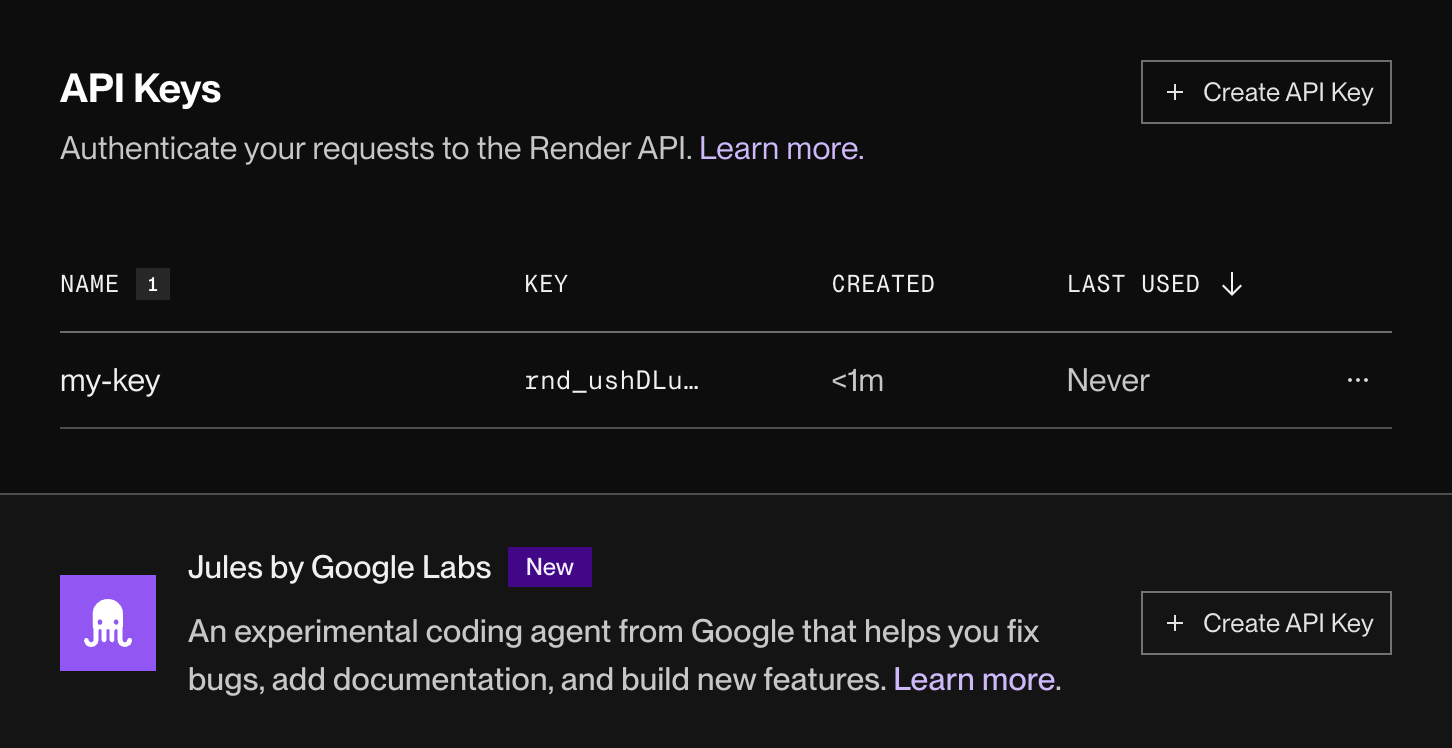Image resolution: width=1452 pixels, height=748 pixels.
Task: Select the my-key row name
Action: [110, 380]
